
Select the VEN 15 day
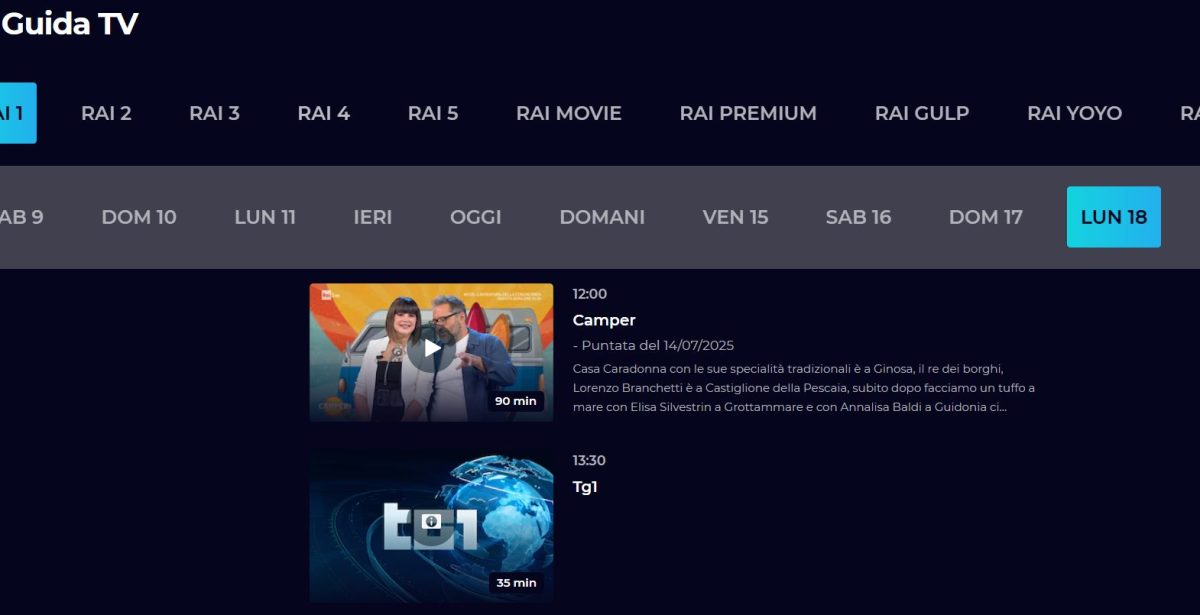click(735, 217)
